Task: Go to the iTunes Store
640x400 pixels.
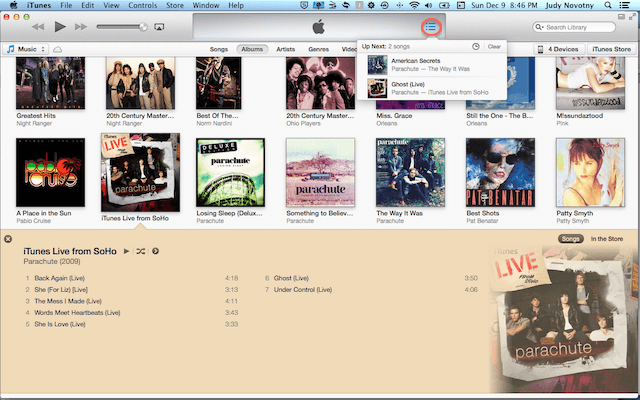Action: pyautogui.click(x=611, y=49)
